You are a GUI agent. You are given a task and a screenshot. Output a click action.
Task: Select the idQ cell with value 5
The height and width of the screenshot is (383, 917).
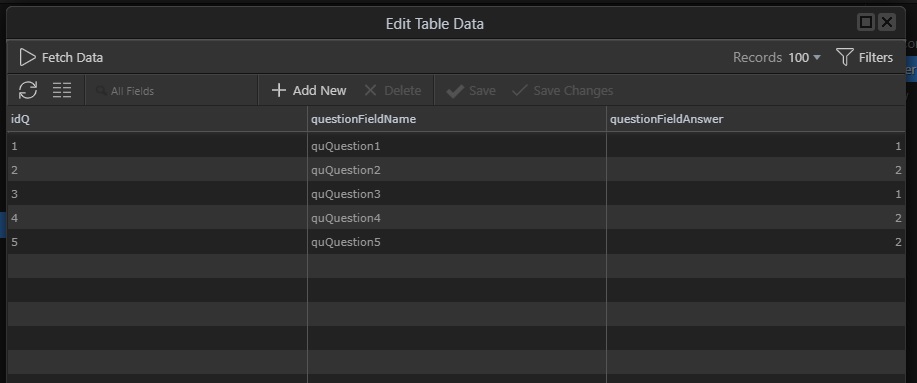point(157,241)
